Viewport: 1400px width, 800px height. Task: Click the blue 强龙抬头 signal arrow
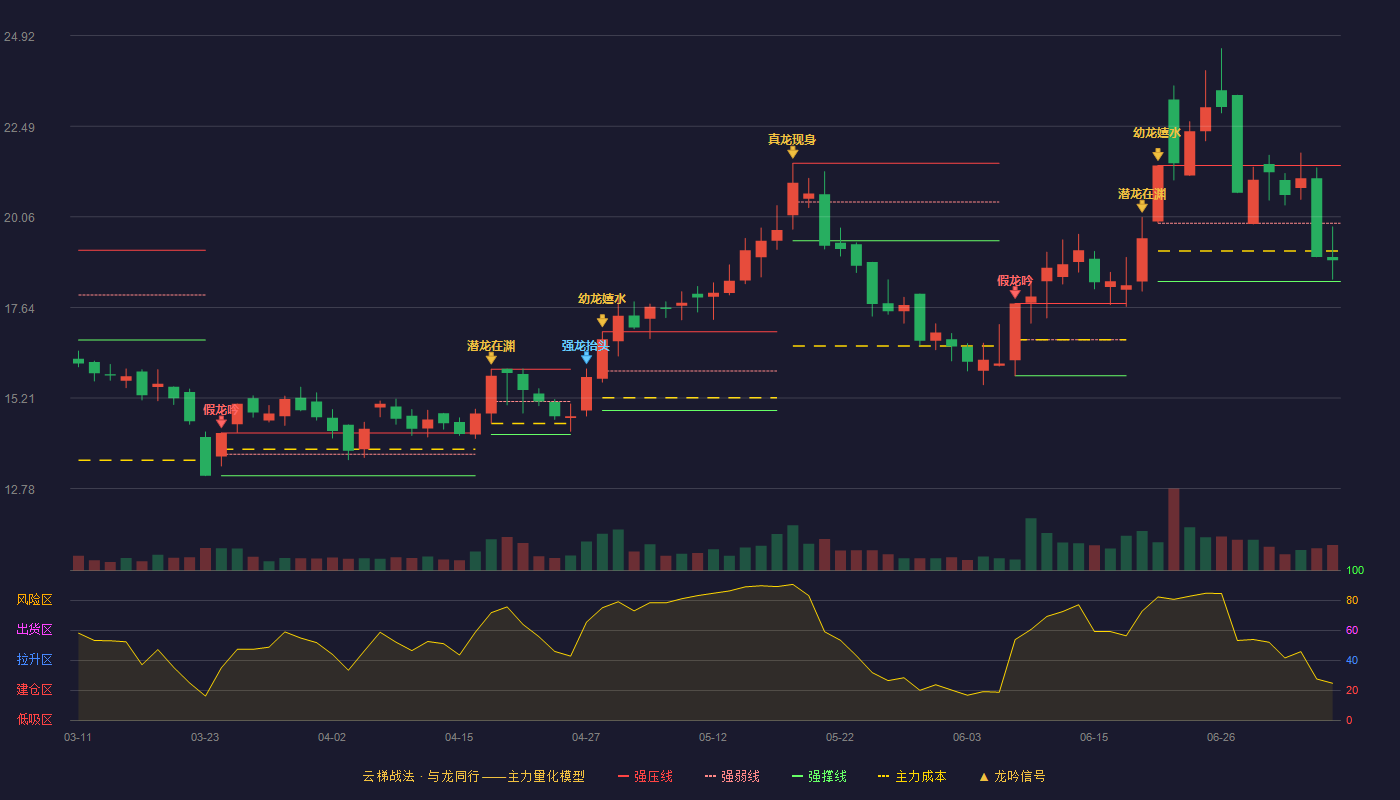click(586, 358)
